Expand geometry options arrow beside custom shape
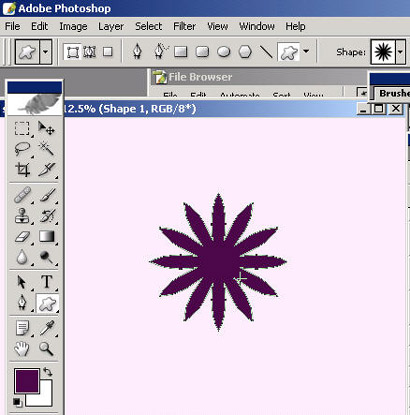The image size is (410, 415). pyautogui.click(x=306, y=51)
